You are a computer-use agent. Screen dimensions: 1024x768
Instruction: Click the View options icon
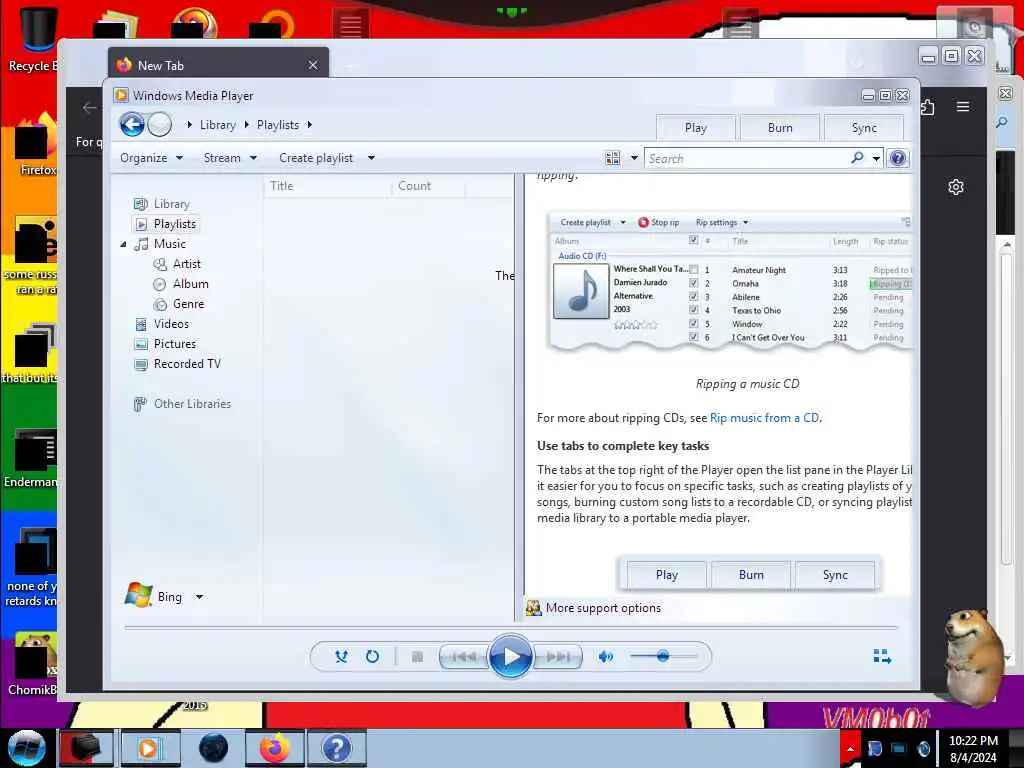pos(613,158)
